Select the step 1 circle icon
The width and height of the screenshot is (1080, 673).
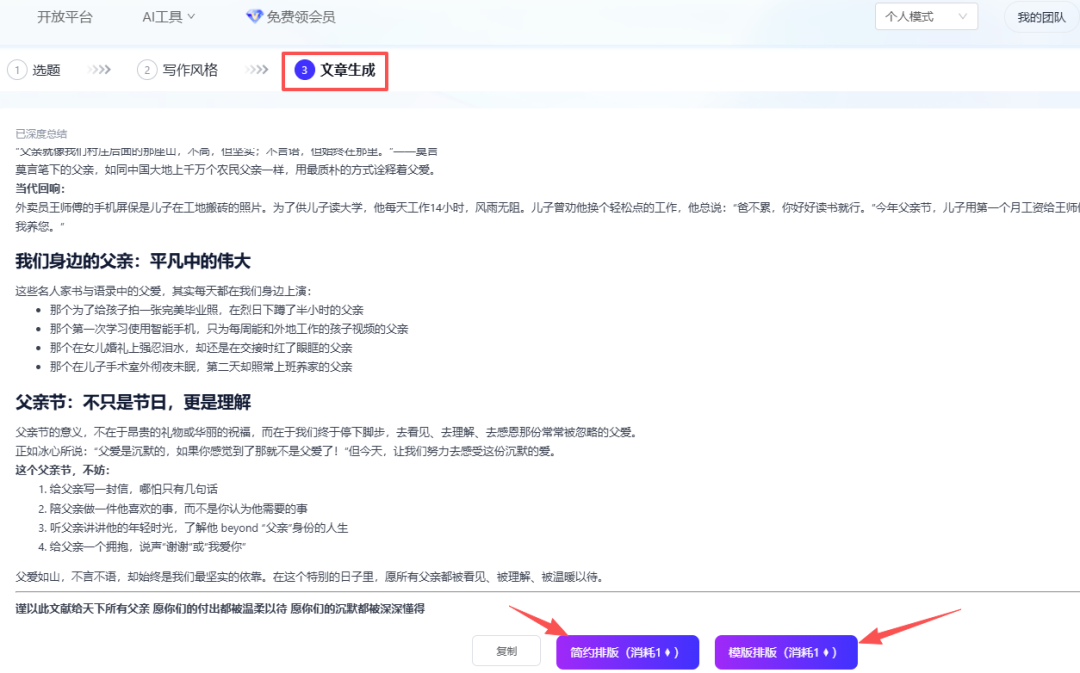17,70
